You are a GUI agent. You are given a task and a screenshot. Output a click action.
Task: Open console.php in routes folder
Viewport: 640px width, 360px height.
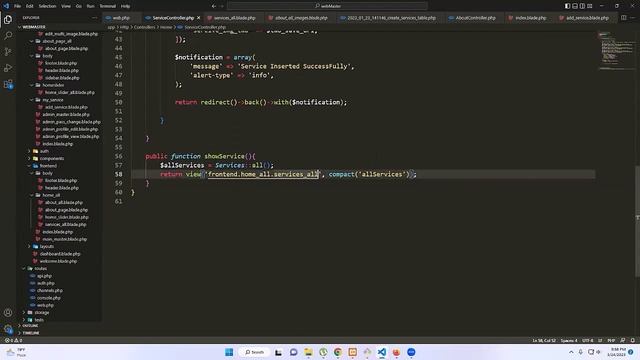49,298
